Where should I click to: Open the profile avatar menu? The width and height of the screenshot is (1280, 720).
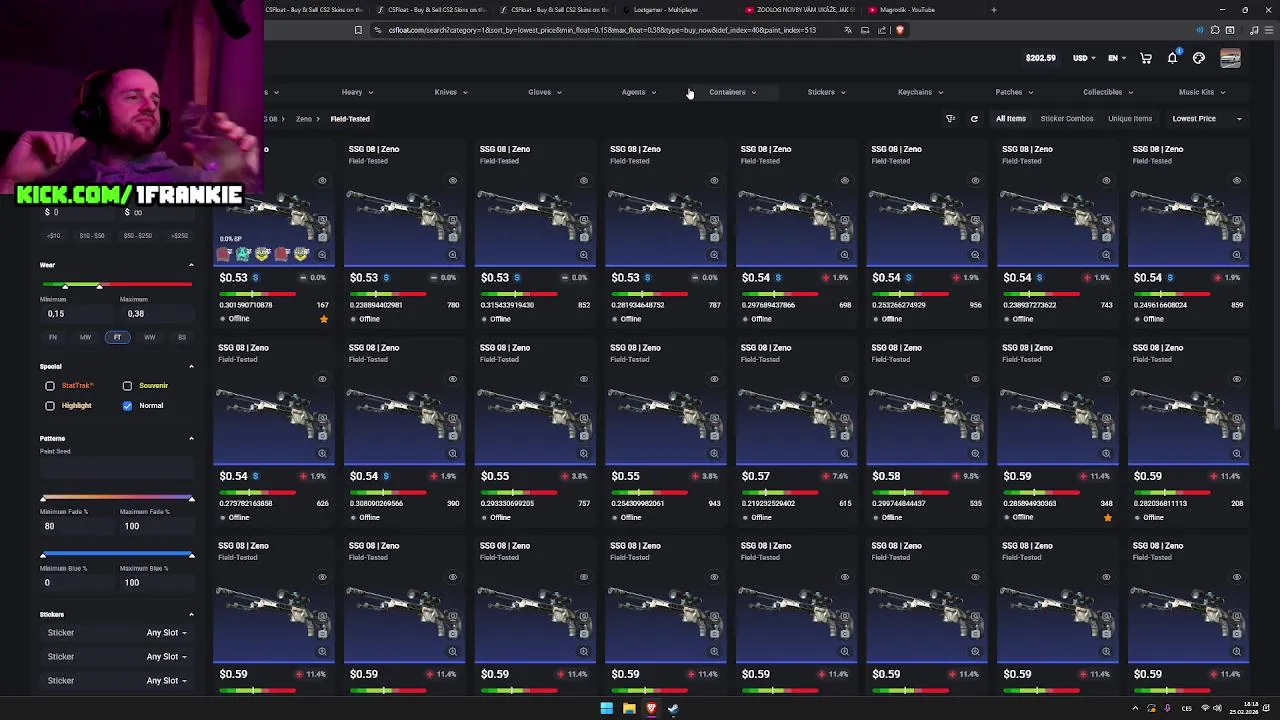1230,58
